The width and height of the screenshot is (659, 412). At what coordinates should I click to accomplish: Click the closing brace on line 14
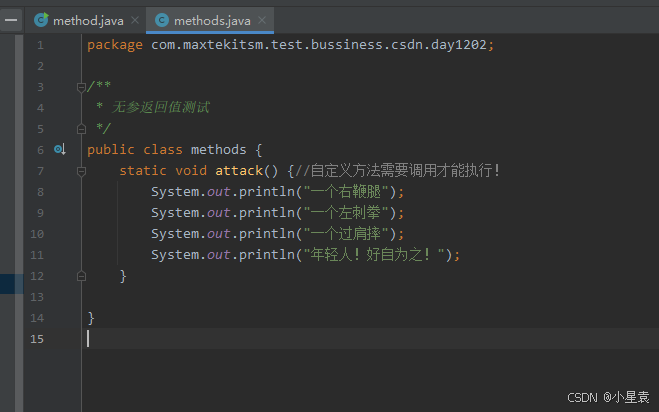point(91,318)
